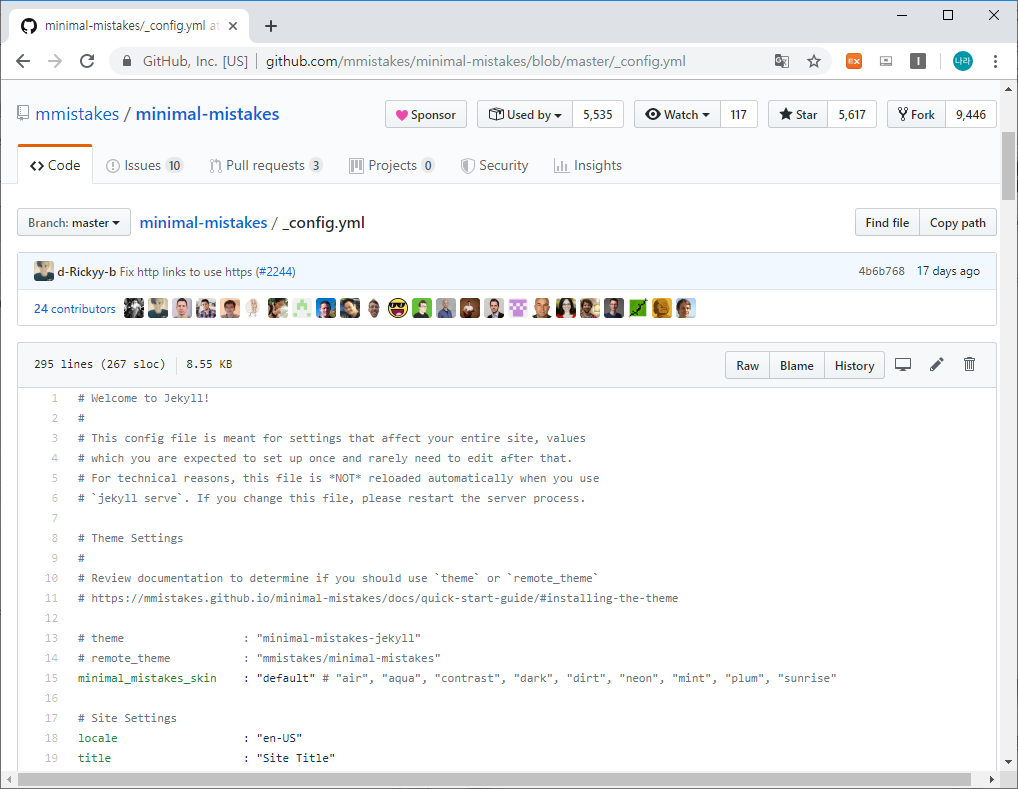This screenshot has height=789, width=1018.
Task: Open the Security tab
Action: click(x=494, y=166)
